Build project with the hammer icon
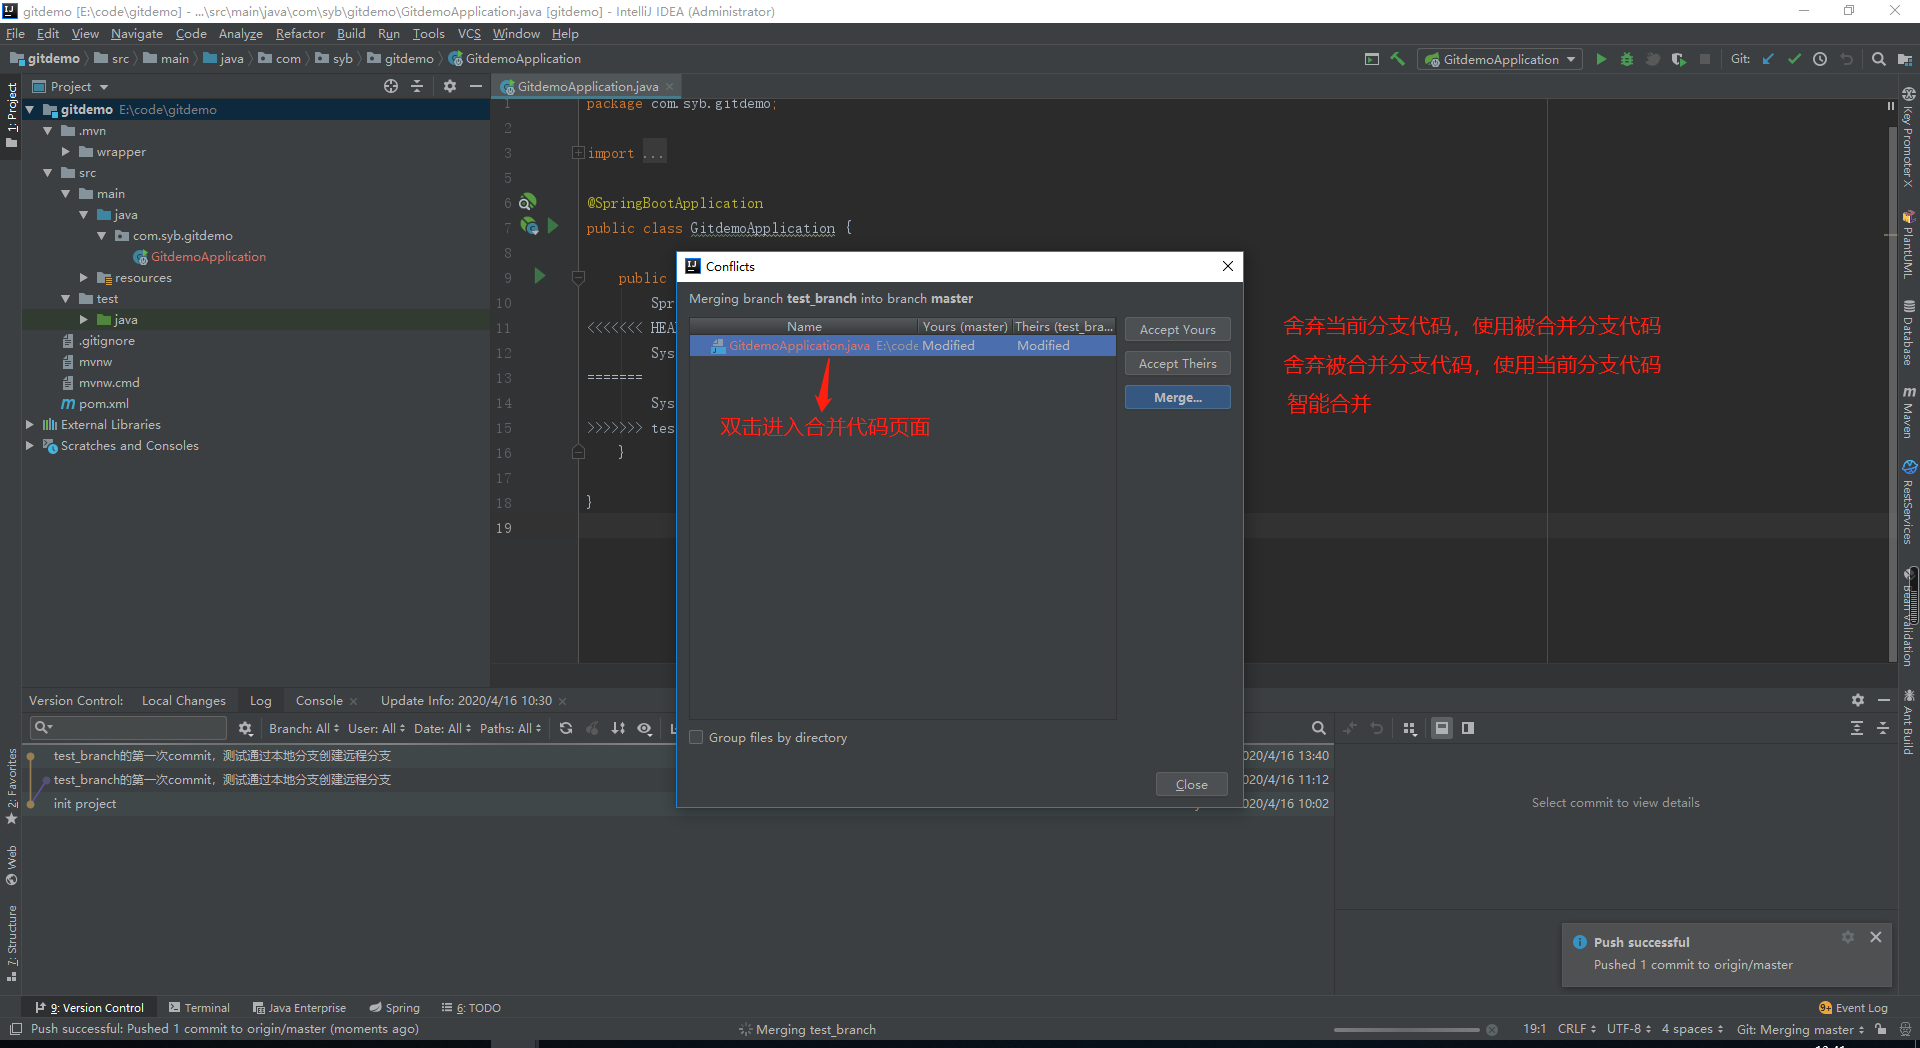Image resolution: width=1920 pixels, height=1048 pixels. coord(1398,59)
